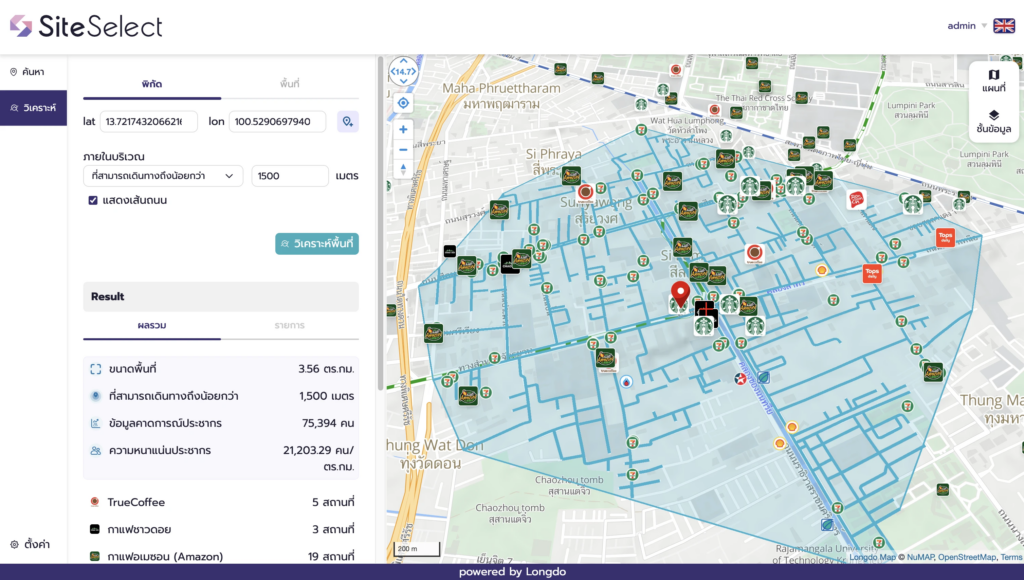Click the TrueCoffee row icon
This screenshot has height=580, width=1024.
pos(95,502)
